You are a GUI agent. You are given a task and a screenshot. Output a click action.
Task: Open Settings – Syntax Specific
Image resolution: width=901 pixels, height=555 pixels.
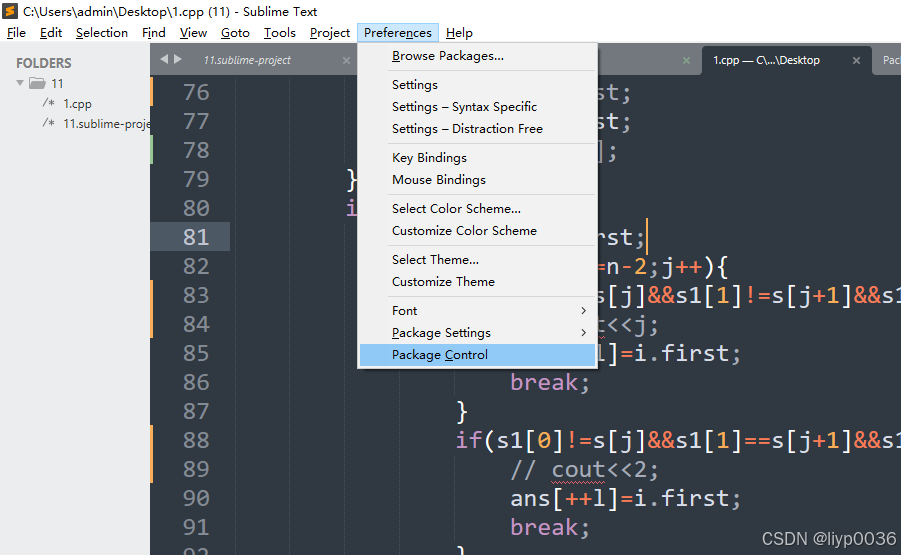(x=478, y=107)
